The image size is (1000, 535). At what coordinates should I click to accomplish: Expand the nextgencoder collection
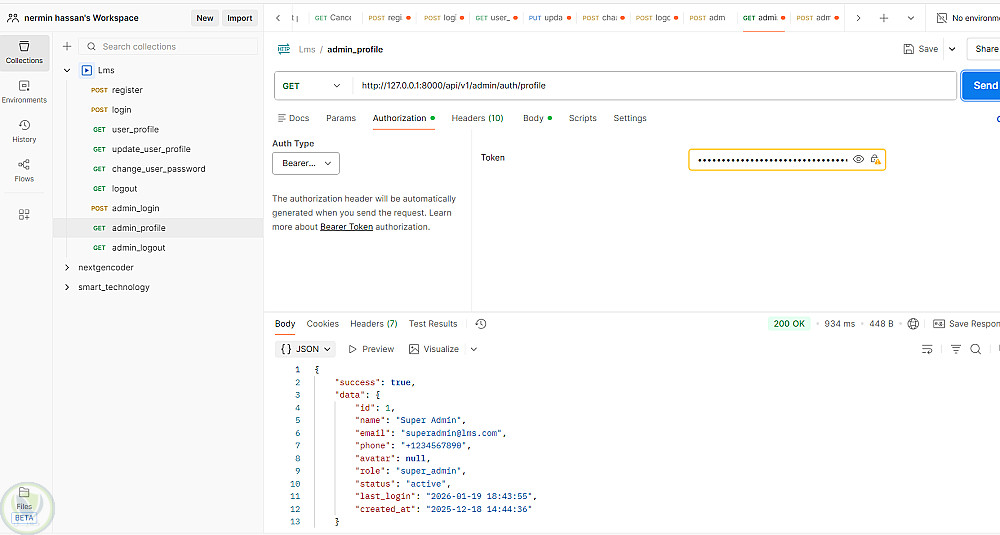click(67, 268)
